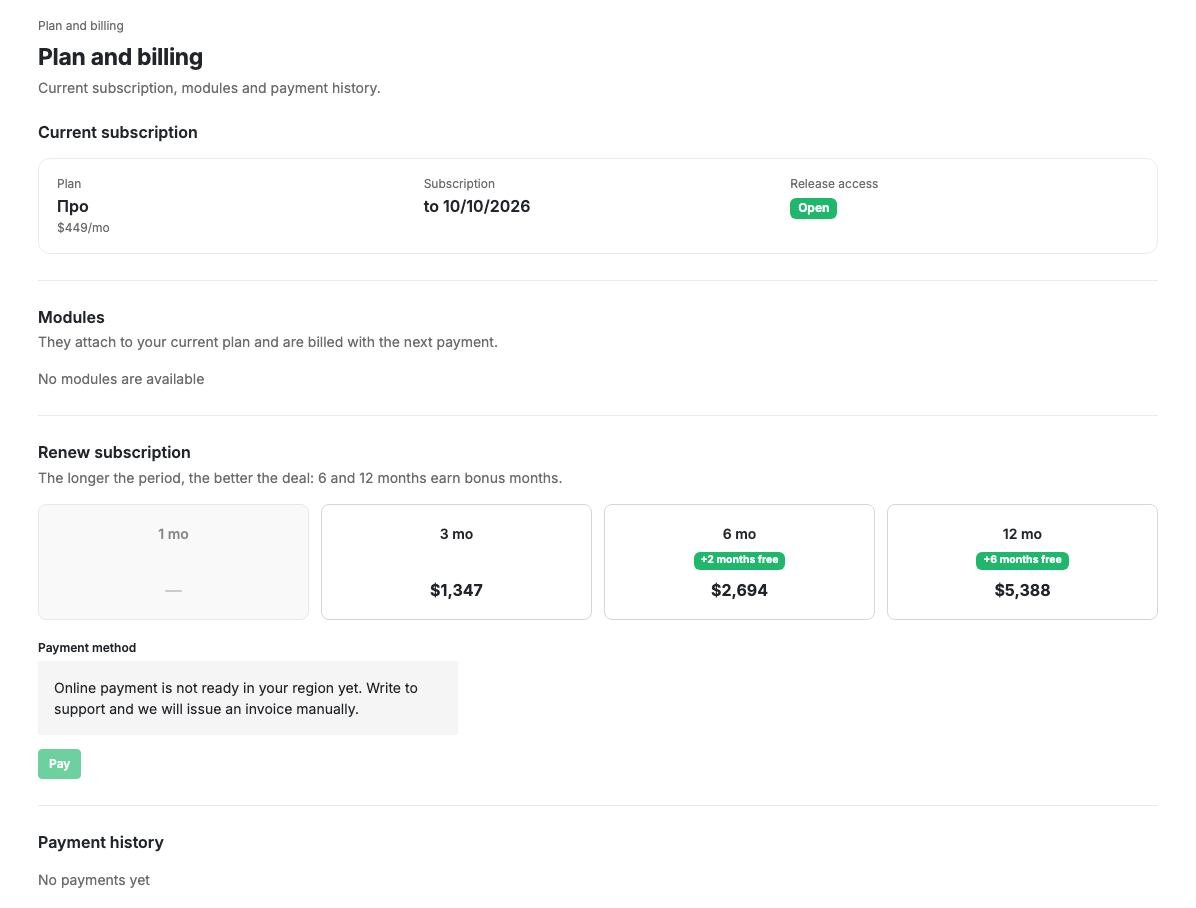The height and width of the screenshot is (908, 1196).
Task: Click the Release access label
Action: (x=834, y=184)
